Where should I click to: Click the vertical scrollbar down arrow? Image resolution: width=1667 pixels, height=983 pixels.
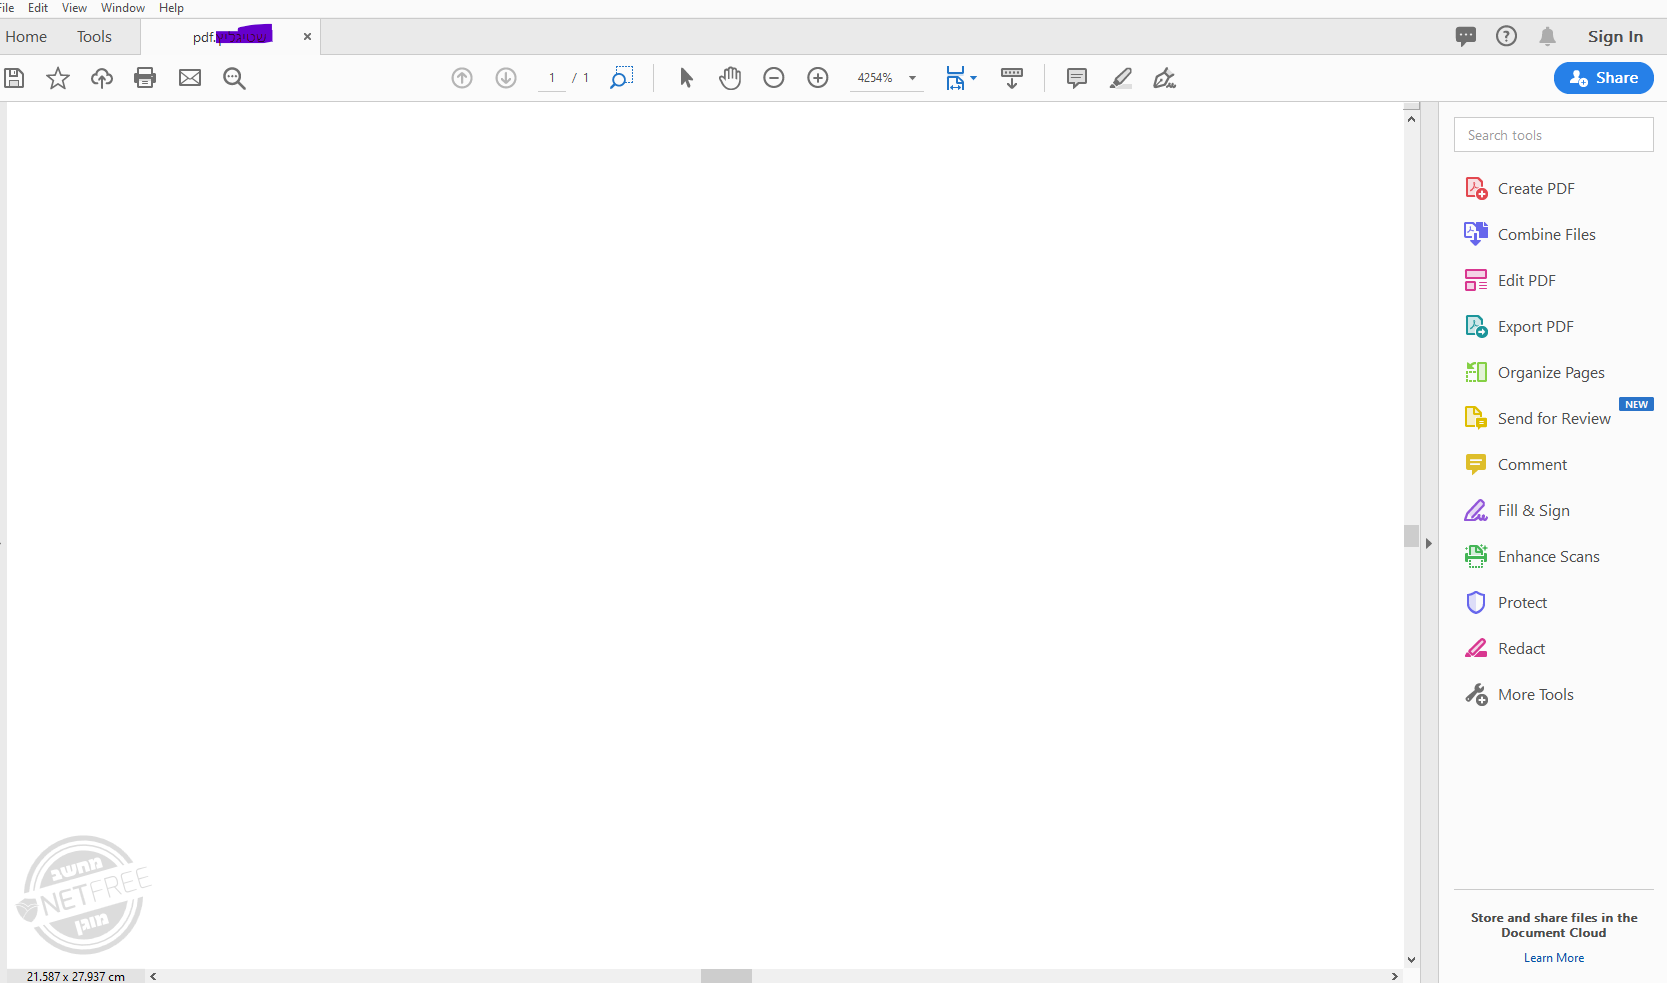pos(1411,960)
